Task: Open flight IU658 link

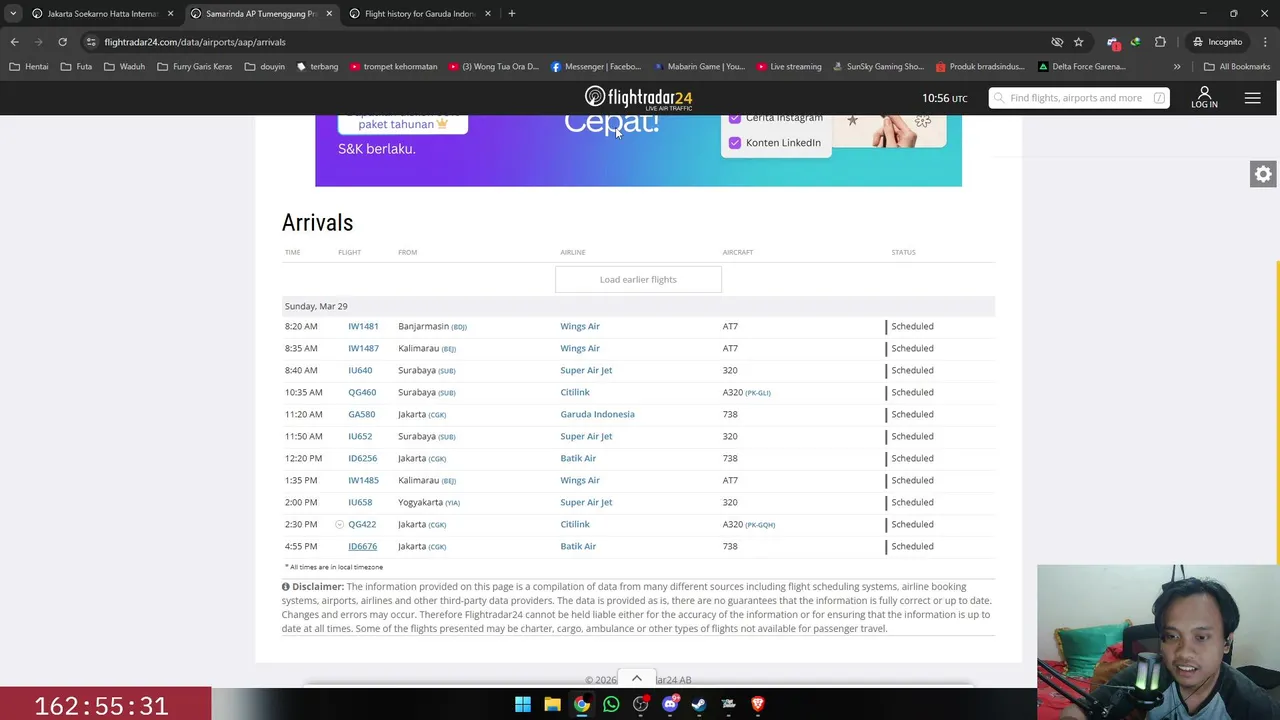Action: [x=360, y=502]
